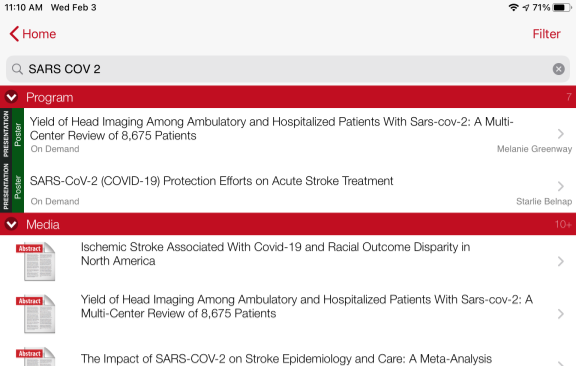This screenshot has width=576, height=366.
Task: Tap the back chevron next to Home
Action: pyautogui.click(x=14, y=34)
